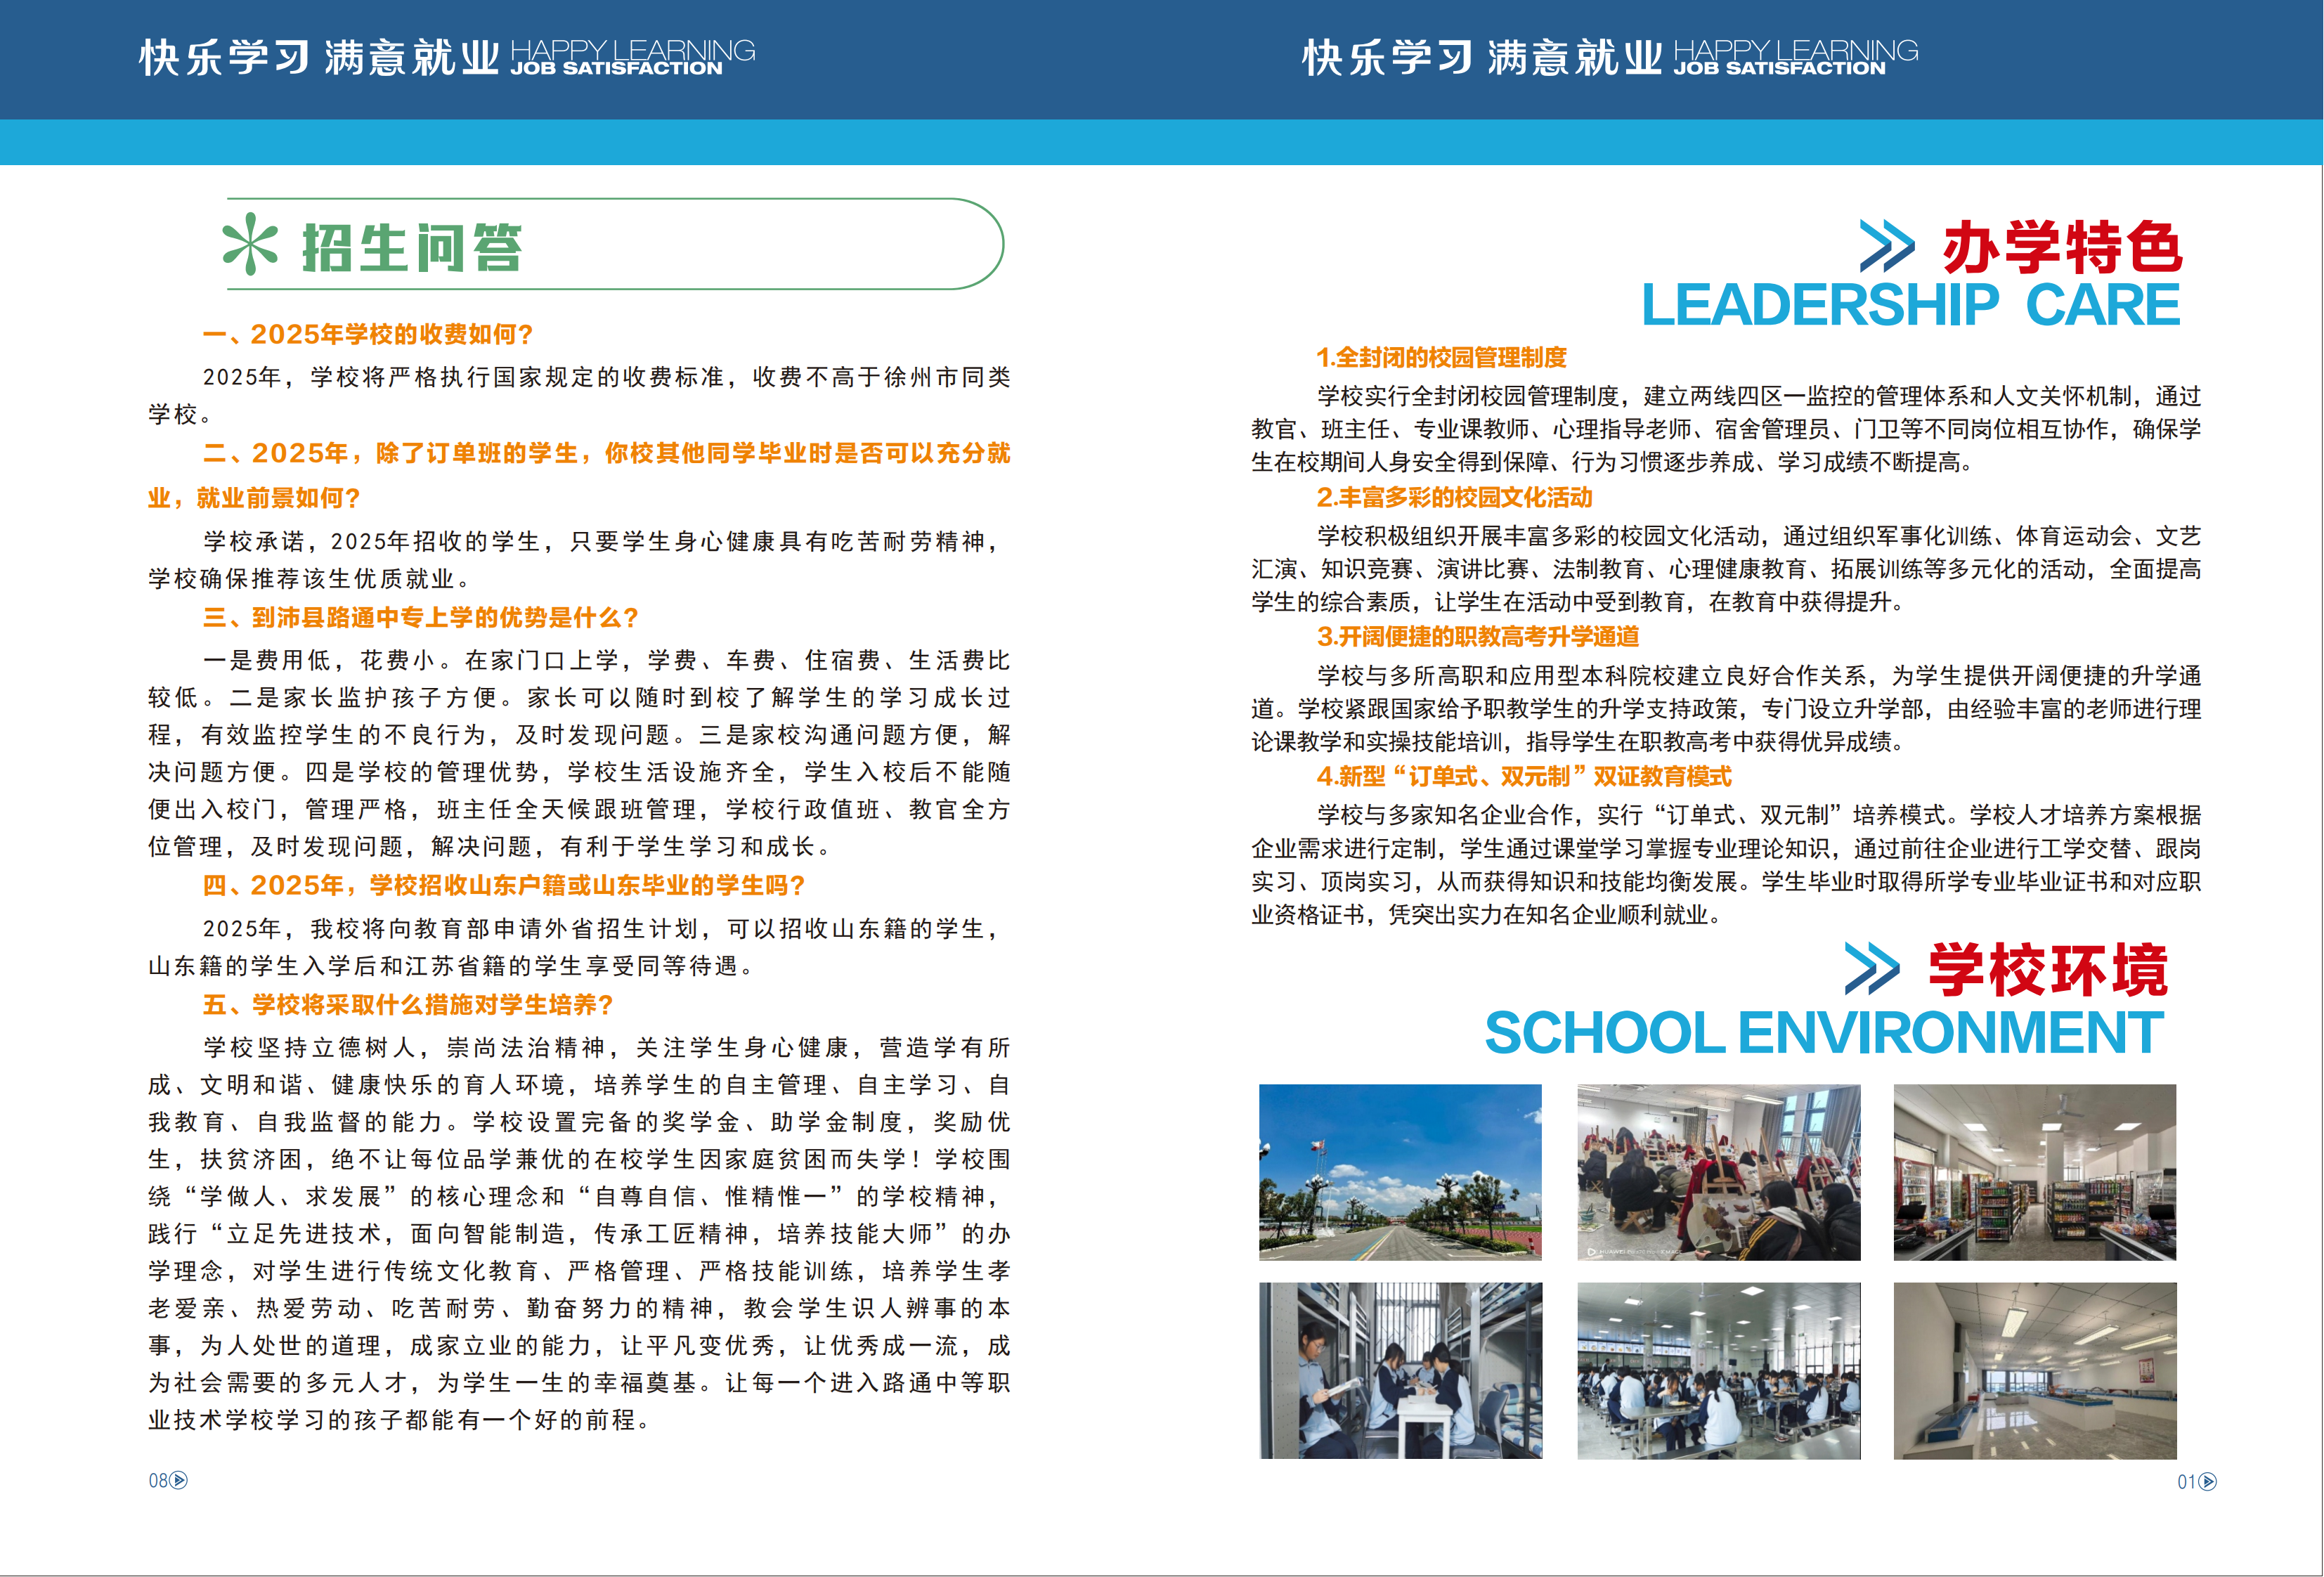This screenshot has width=2324, height=1577.
Task: Click question 二 about 订单班 graduates' employment
Action: [579, 475]
